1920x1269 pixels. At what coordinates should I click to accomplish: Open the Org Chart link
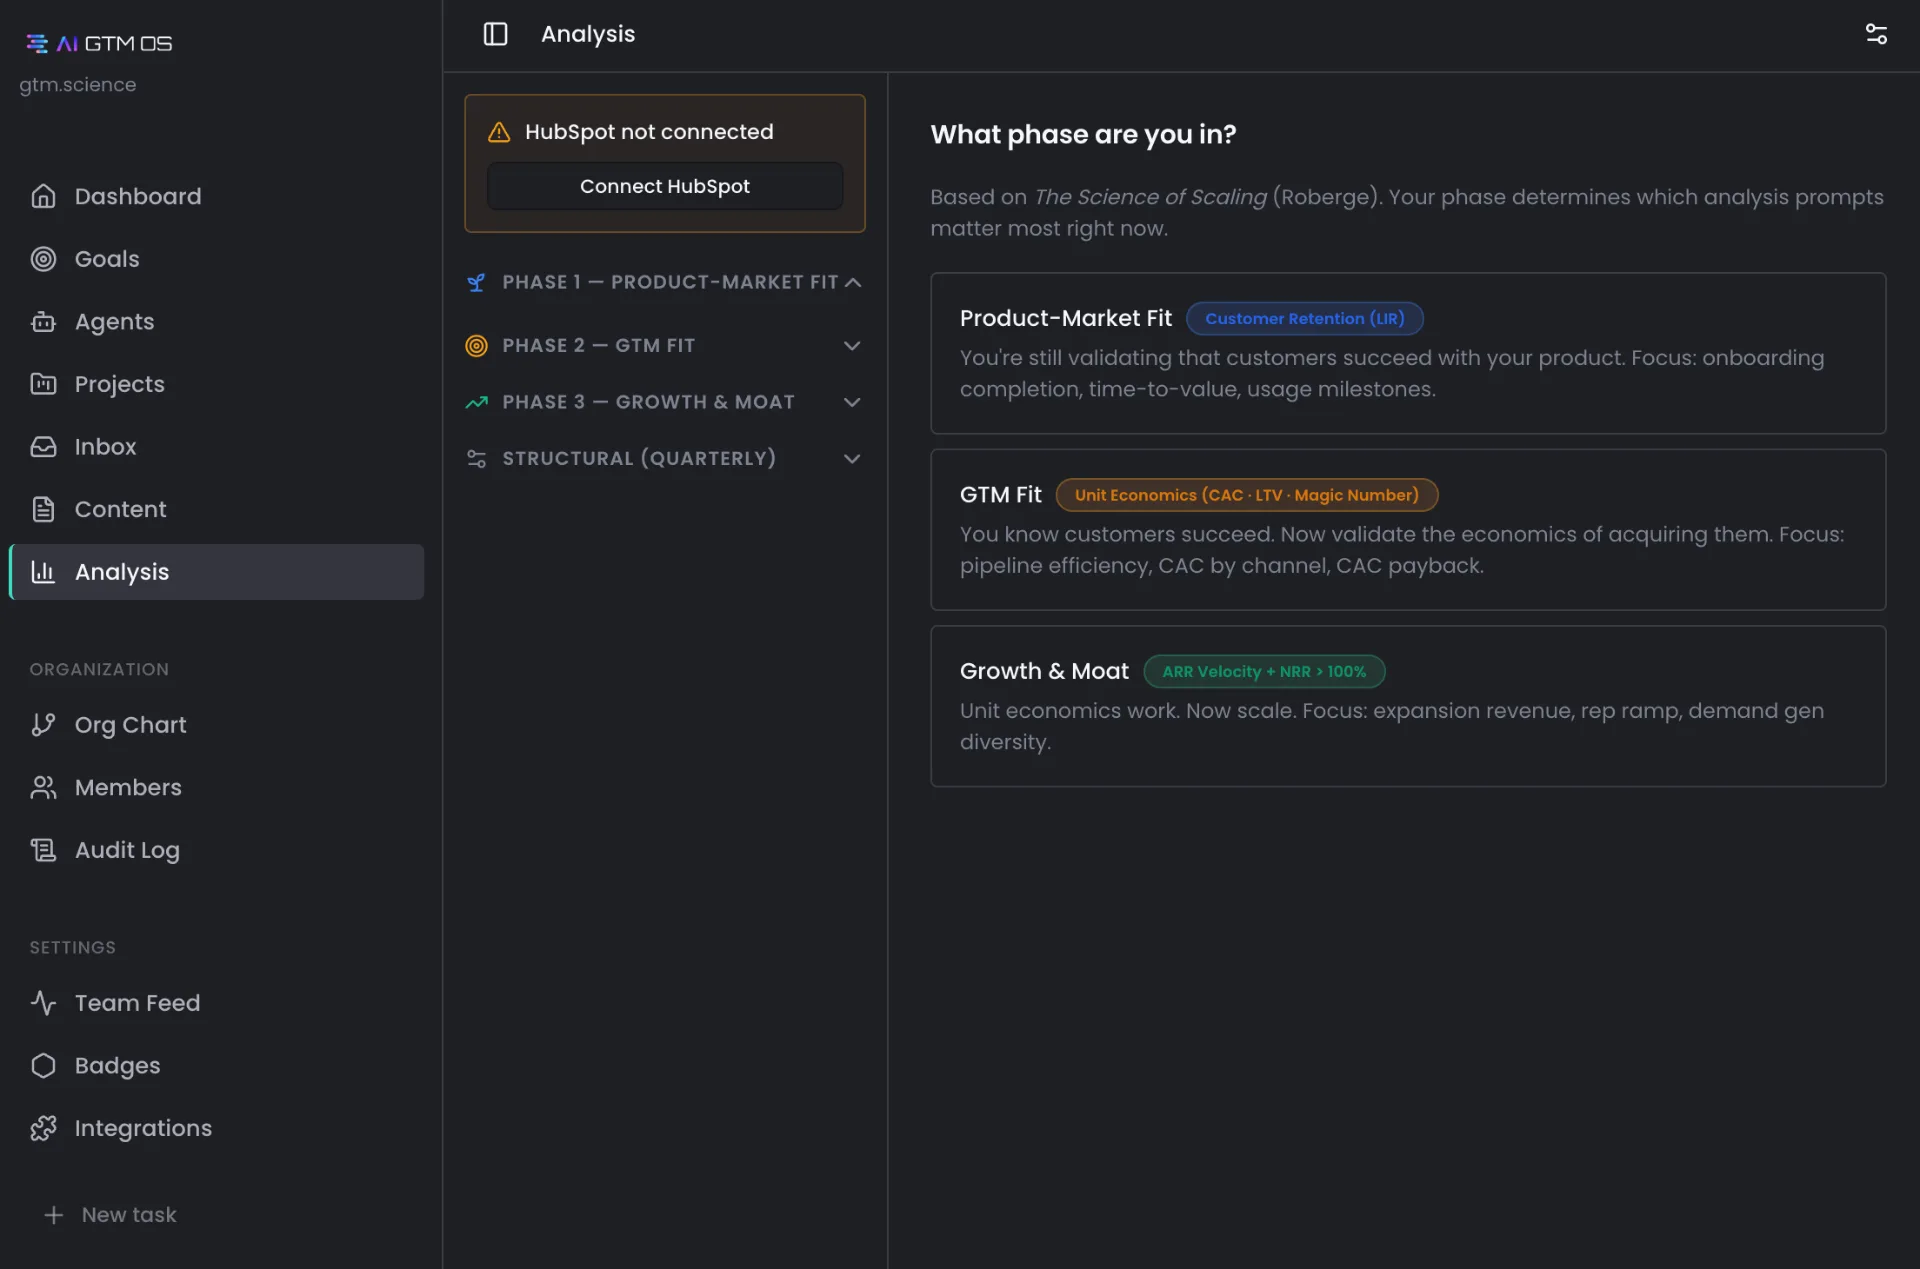click(216, 725)
